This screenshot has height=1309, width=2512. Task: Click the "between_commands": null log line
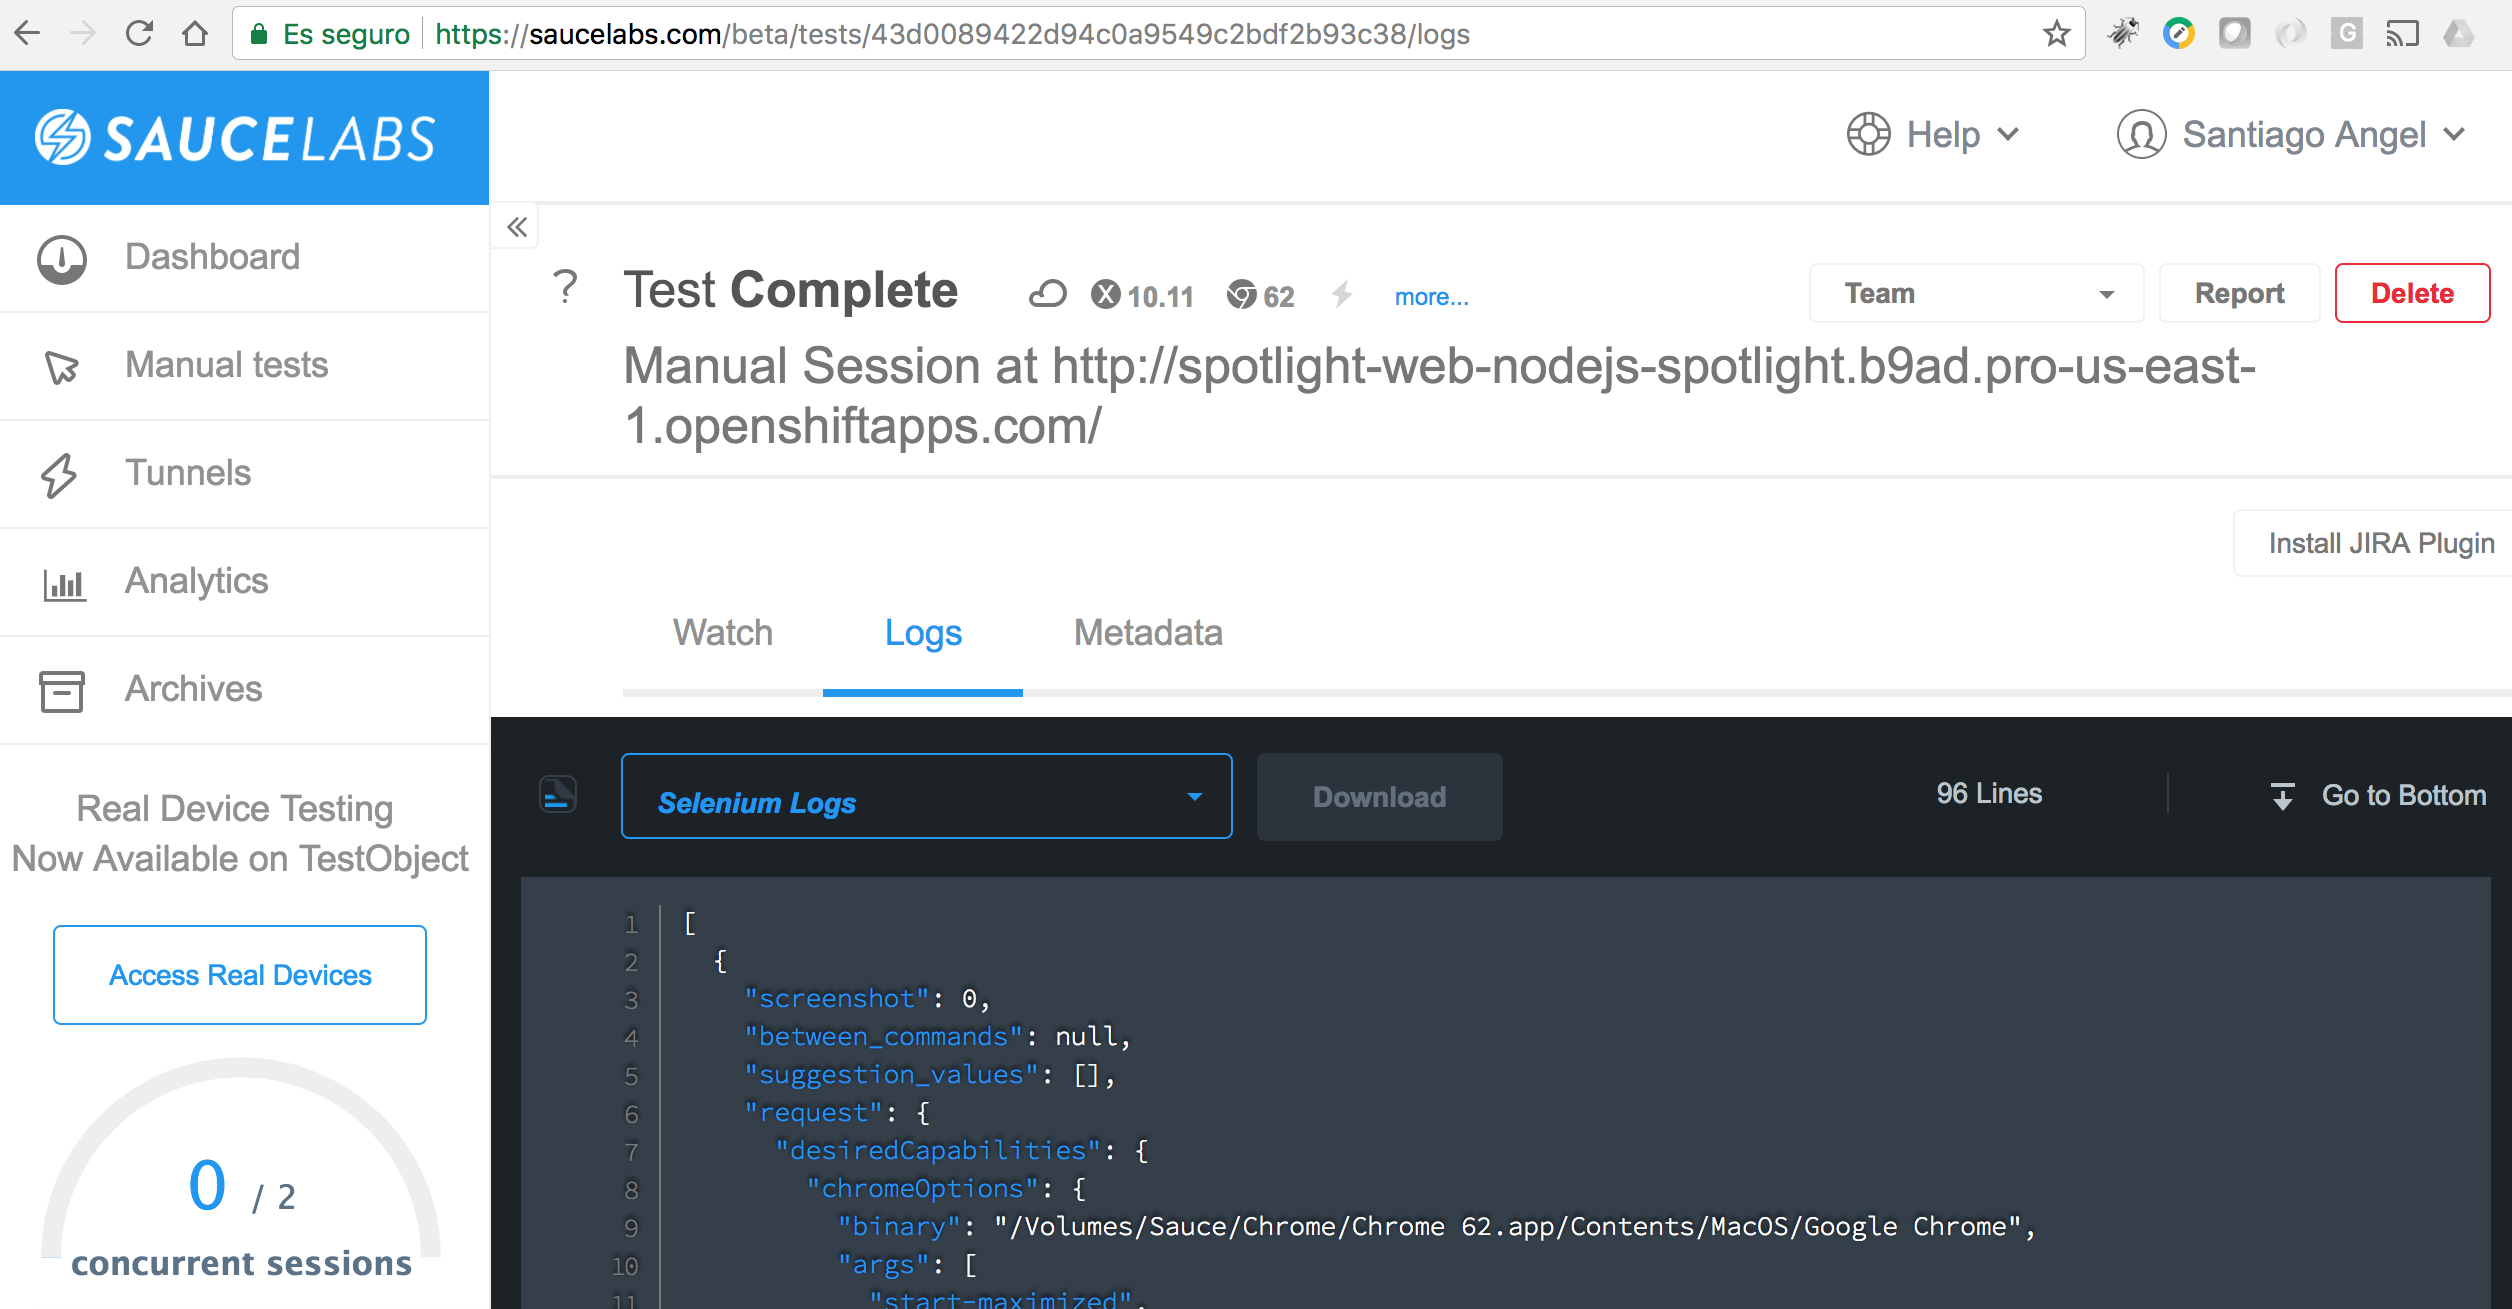(937, 1037)
